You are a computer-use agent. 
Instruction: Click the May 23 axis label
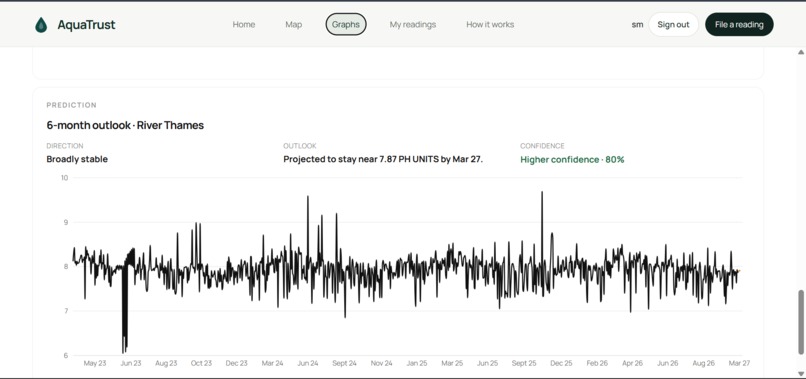(95, 363)
